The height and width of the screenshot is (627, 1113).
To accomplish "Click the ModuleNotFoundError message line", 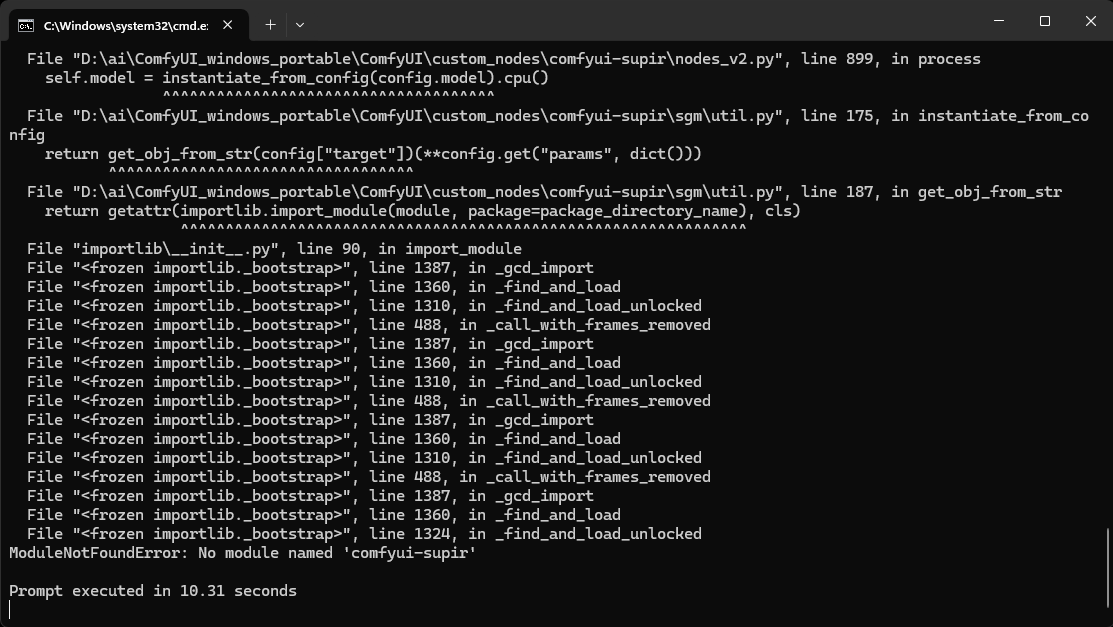I will 242,553.
